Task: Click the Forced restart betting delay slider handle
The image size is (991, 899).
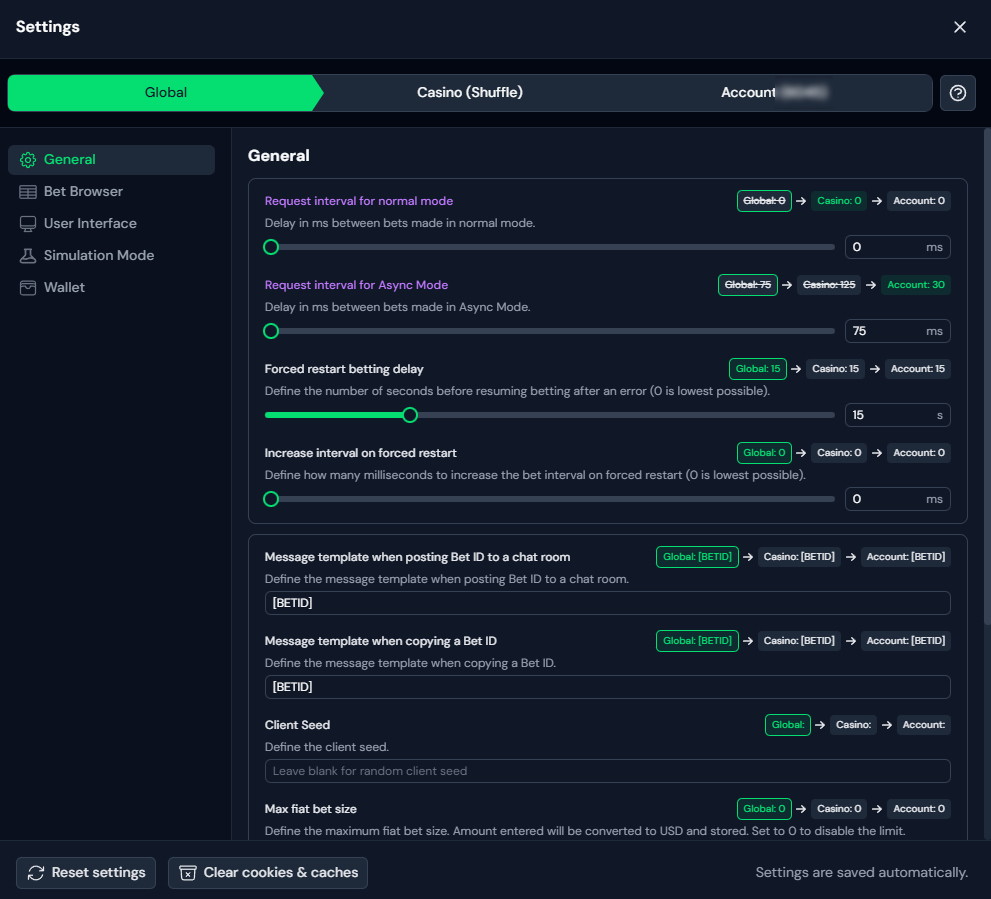Action: point(410,415)
